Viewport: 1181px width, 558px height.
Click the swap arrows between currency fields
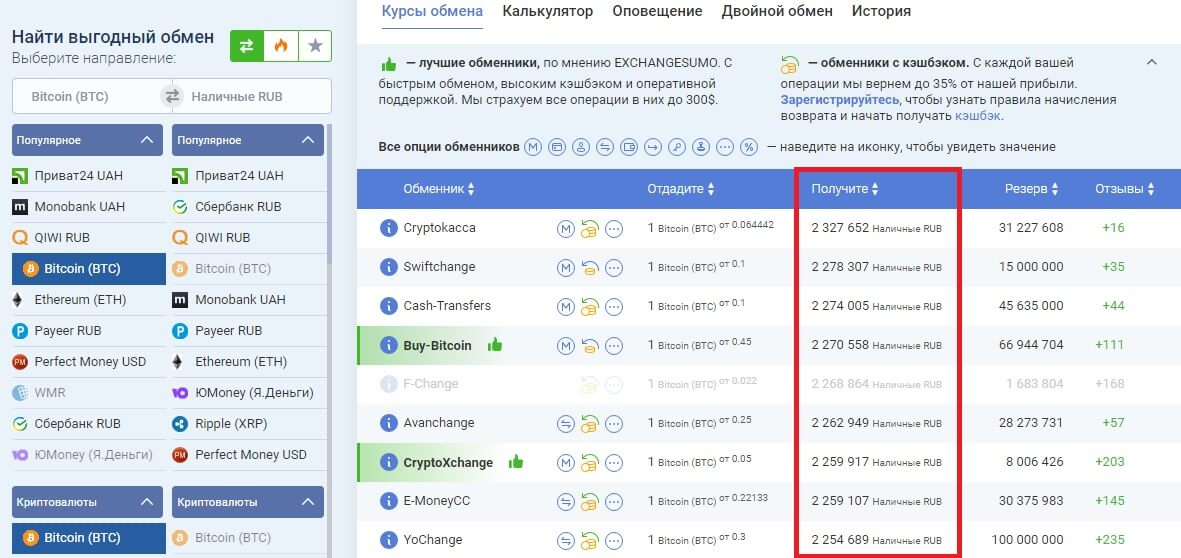point(172,96)
